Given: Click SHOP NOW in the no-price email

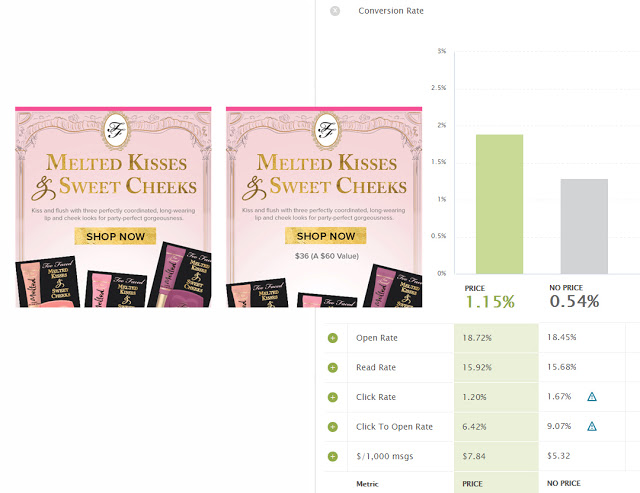Looking at the screenshot, I should click(x=115, y=236).
